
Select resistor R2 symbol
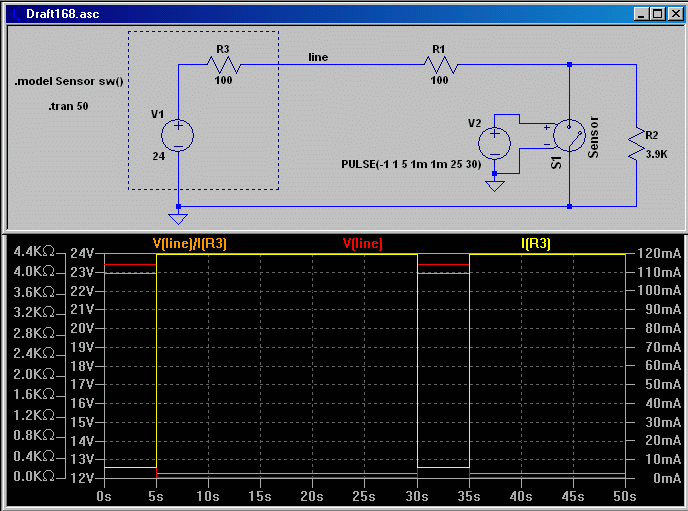click(x=637, y=144)
